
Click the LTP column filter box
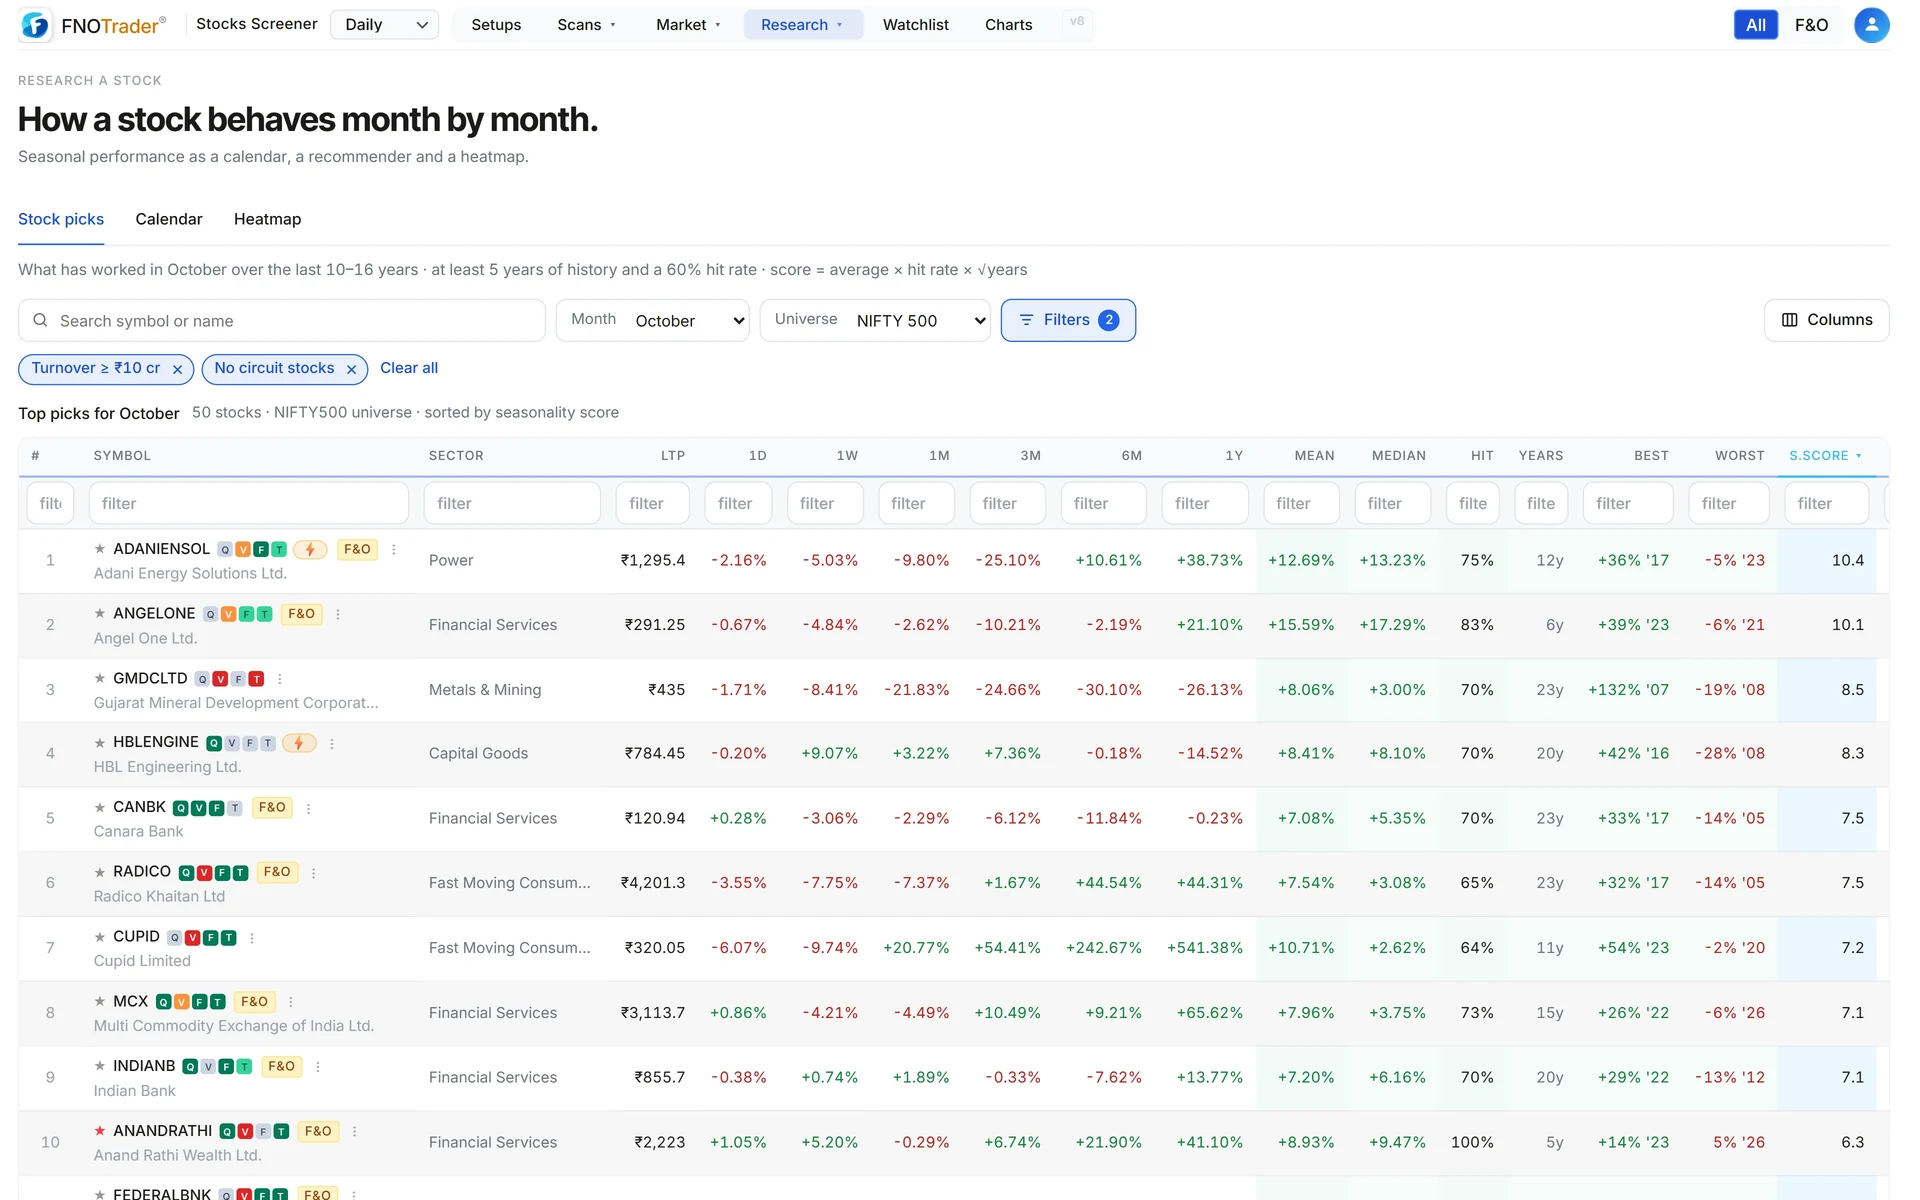click(653, 504)
